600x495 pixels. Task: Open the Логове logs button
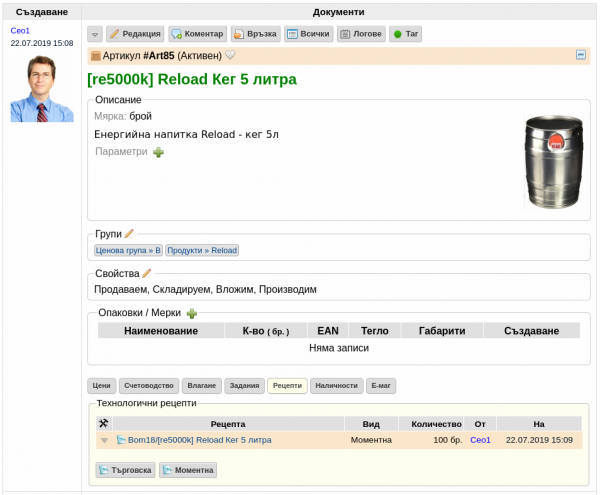point(361,34)
